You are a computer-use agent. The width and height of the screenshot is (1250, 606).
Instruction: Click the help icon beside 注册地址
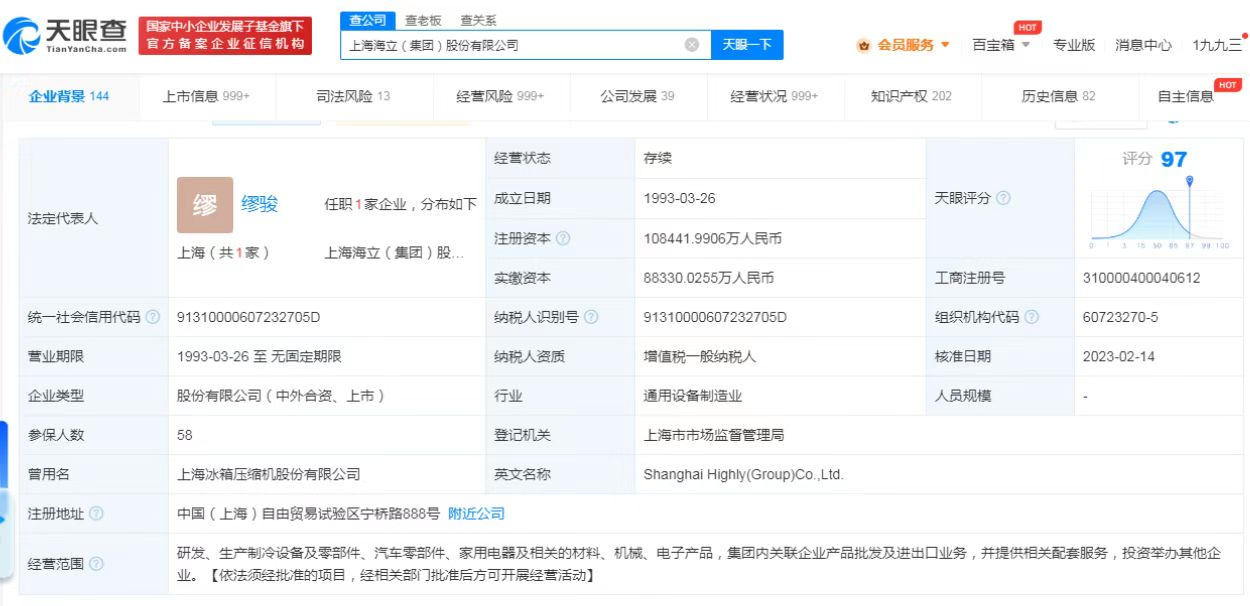96,513
